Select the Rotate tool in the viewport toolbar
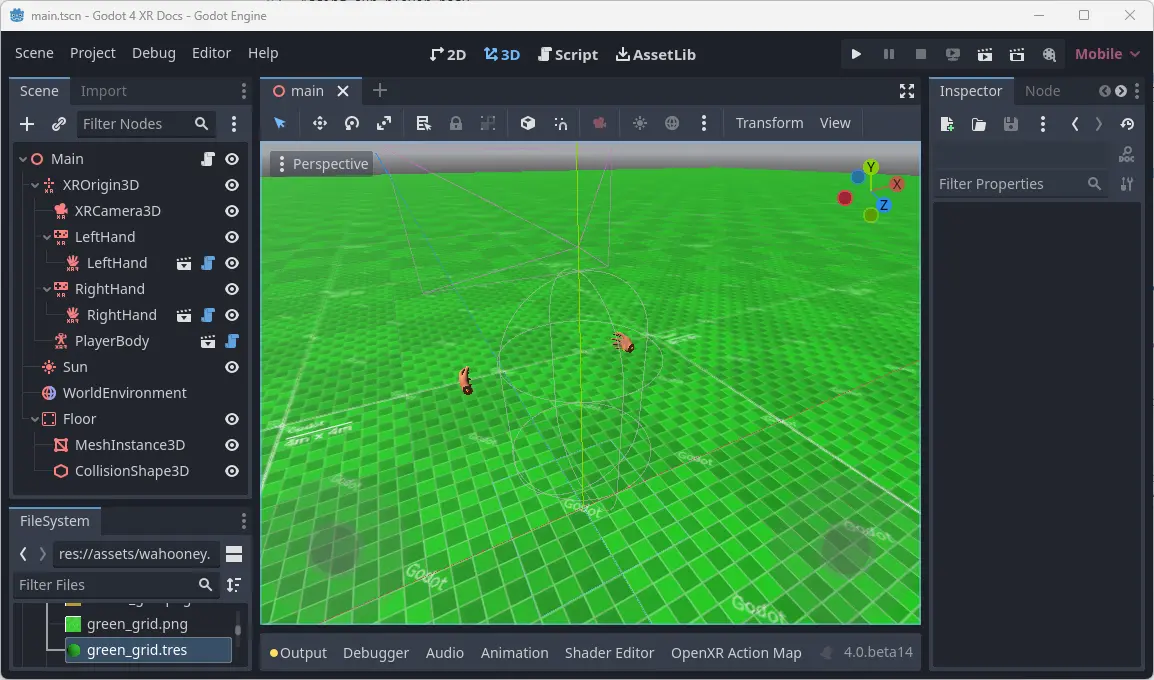 351,123
